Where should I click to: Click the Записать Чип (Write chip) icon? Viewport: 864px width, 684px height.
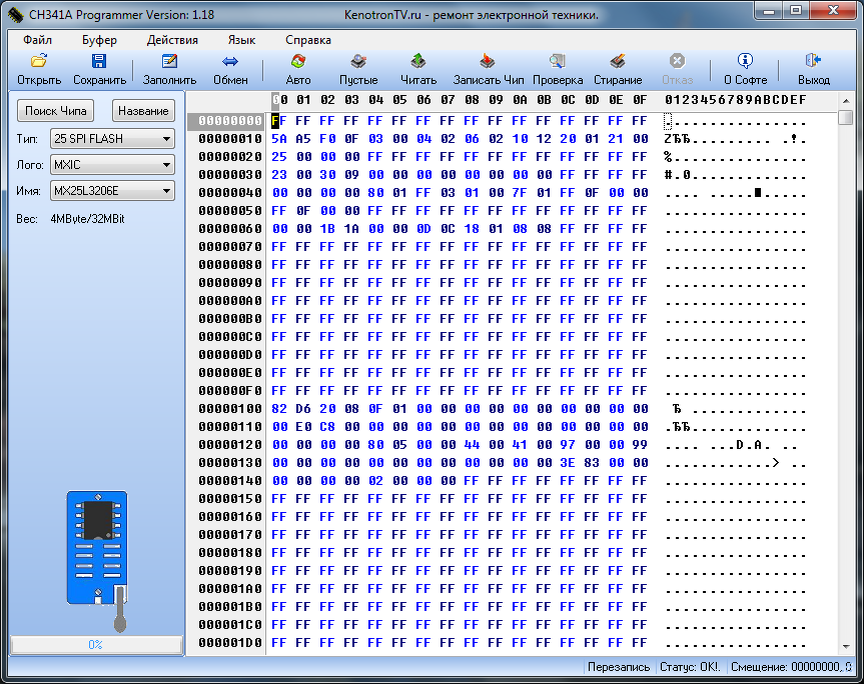click(488, 61)
